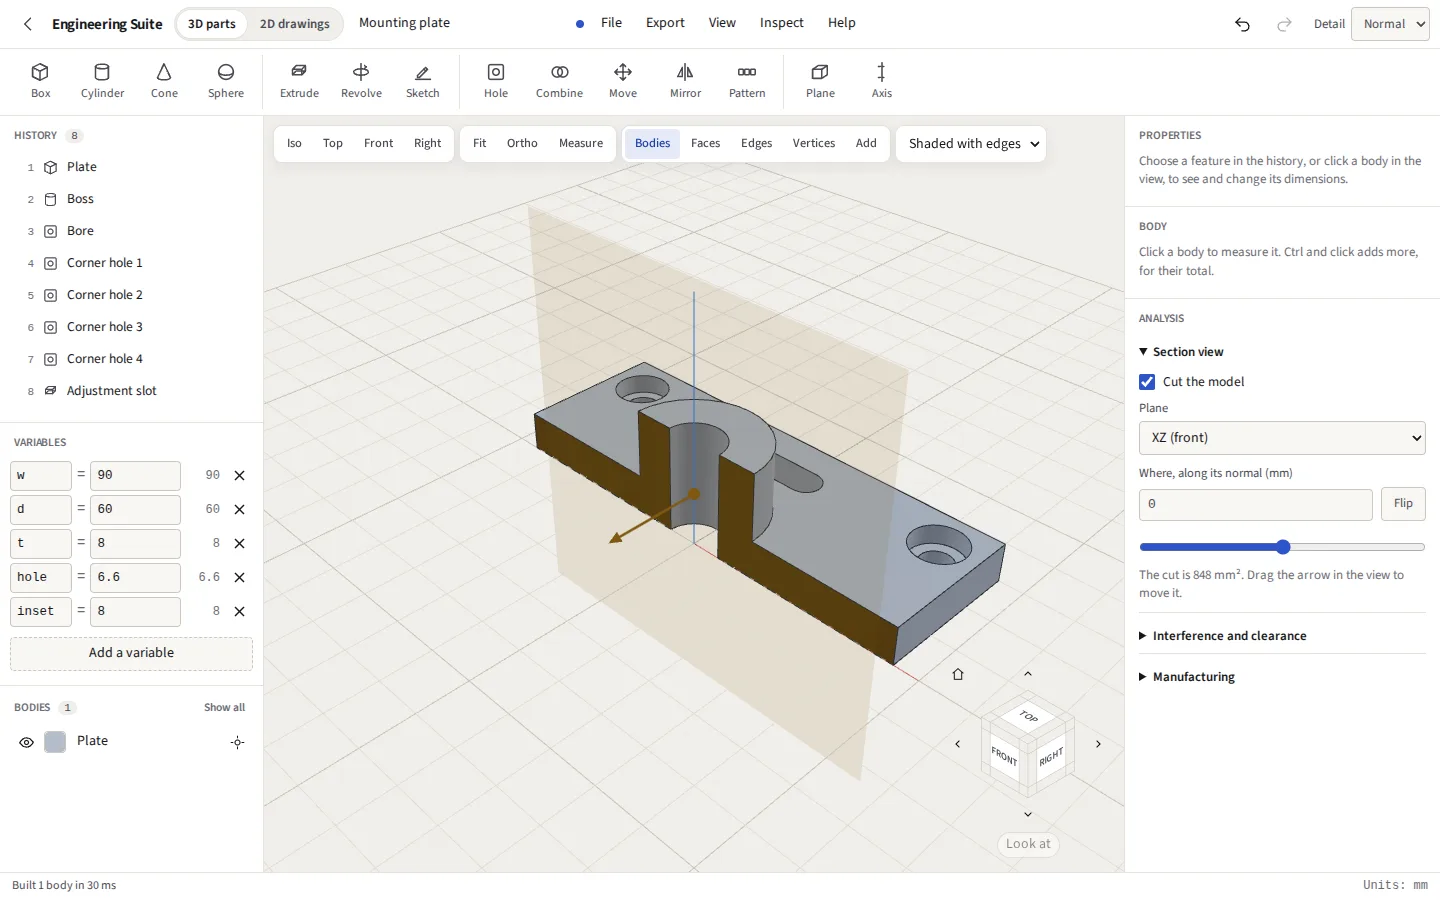Select the Cylinder primitive tool
This screenshot has width=1440, height=900.
pyautogui.click(x=102, y=81)
